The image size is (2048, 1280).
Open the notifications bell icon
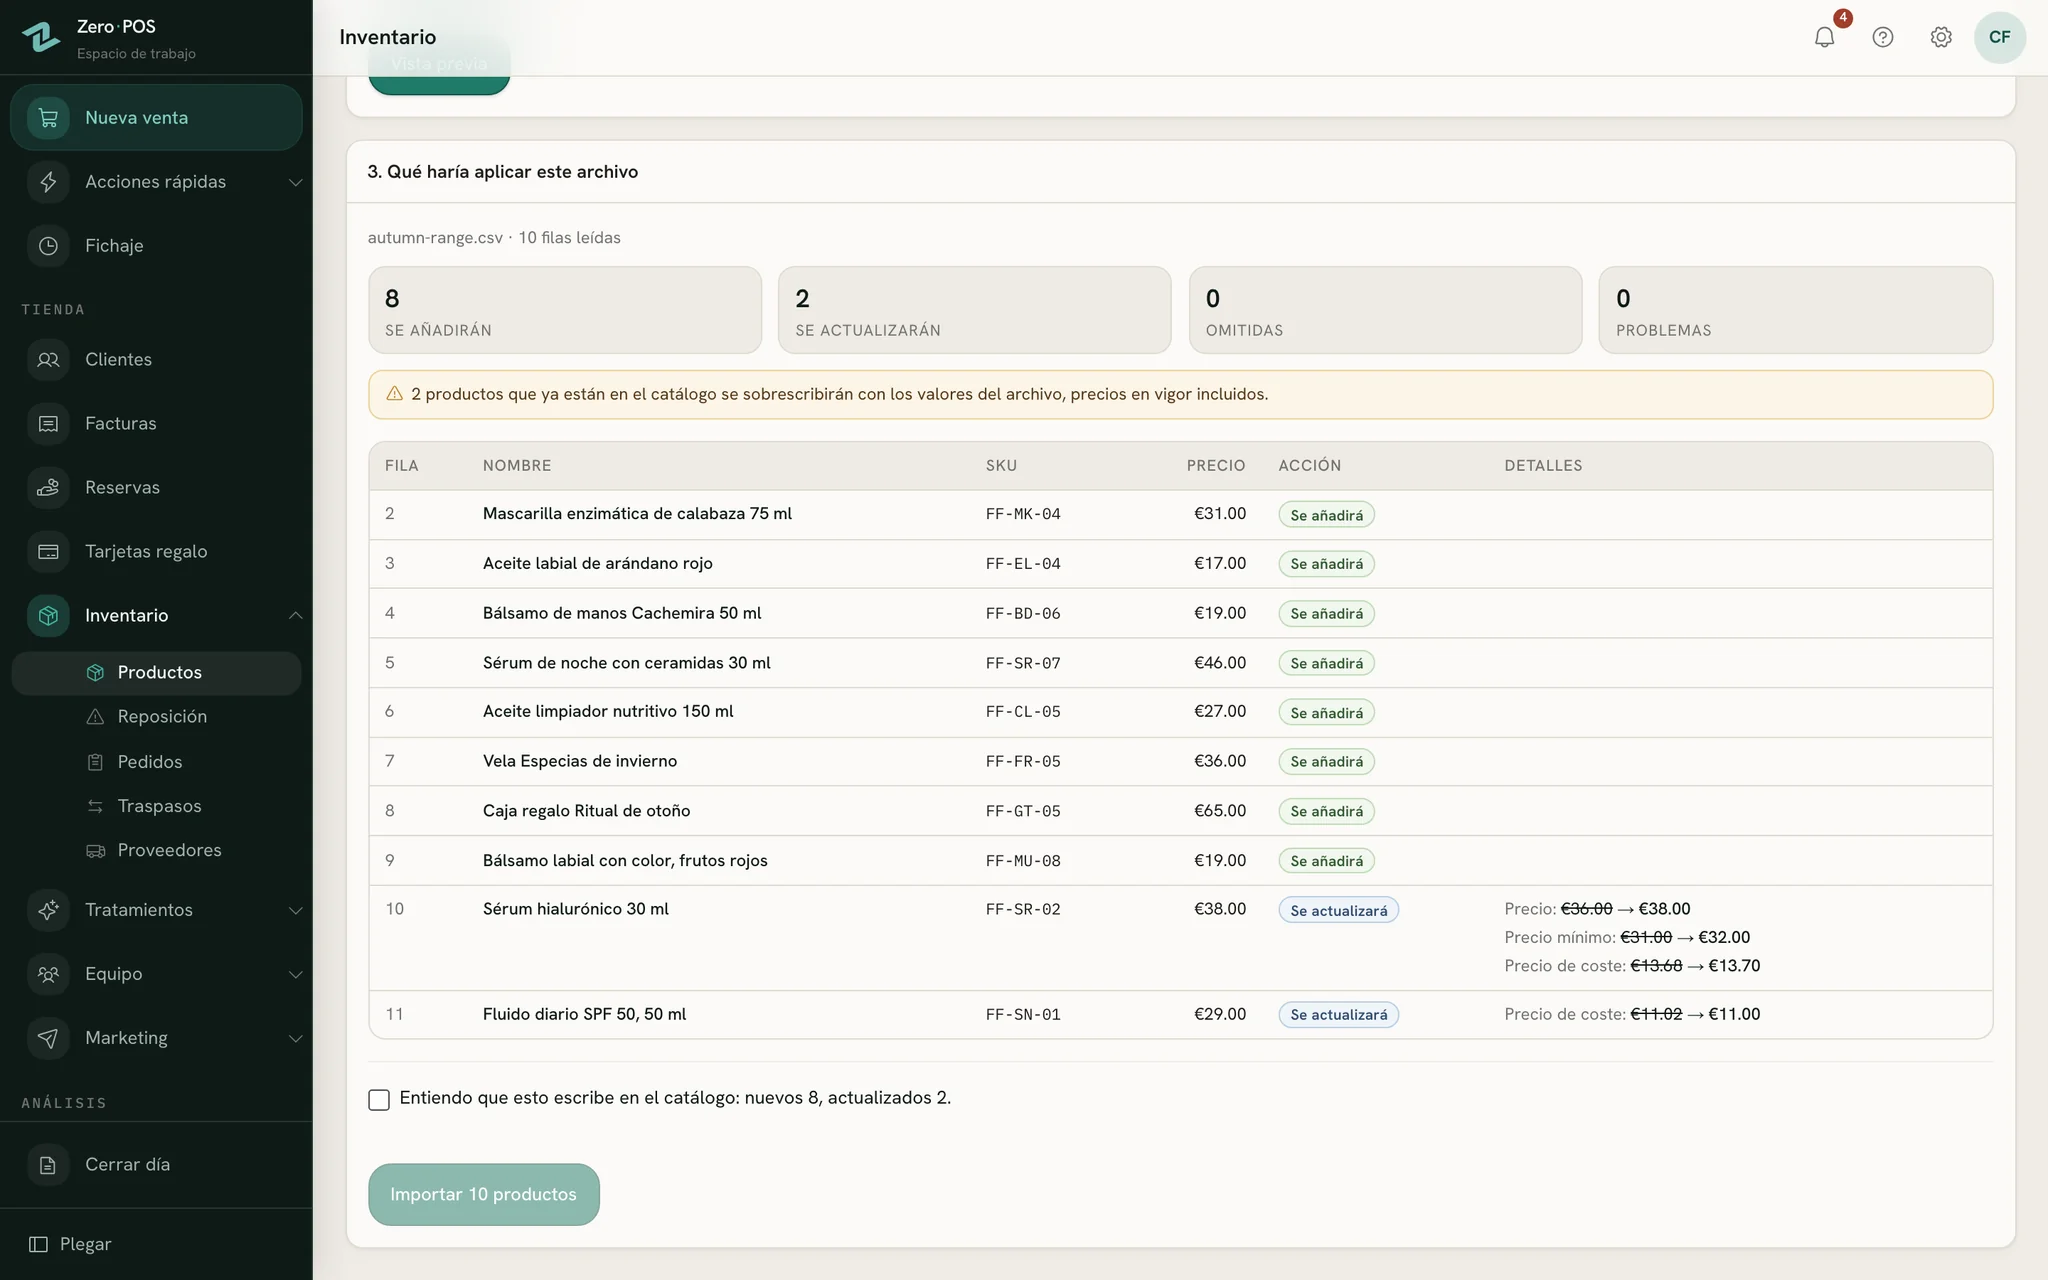pos(1824,37)
